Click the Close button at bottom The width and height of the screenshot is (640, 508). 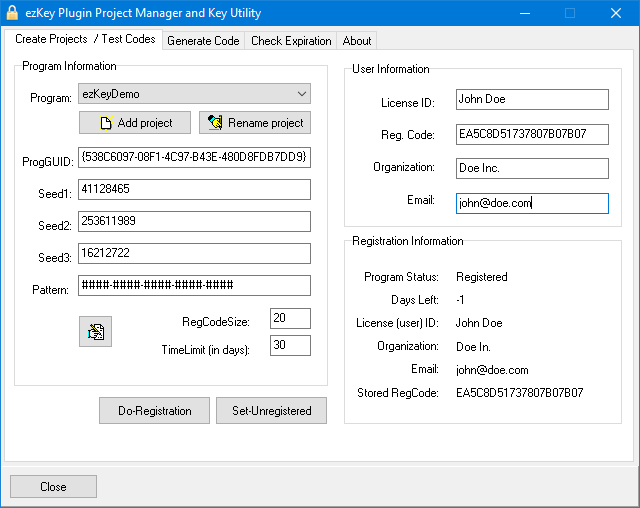tap(53, 486)
